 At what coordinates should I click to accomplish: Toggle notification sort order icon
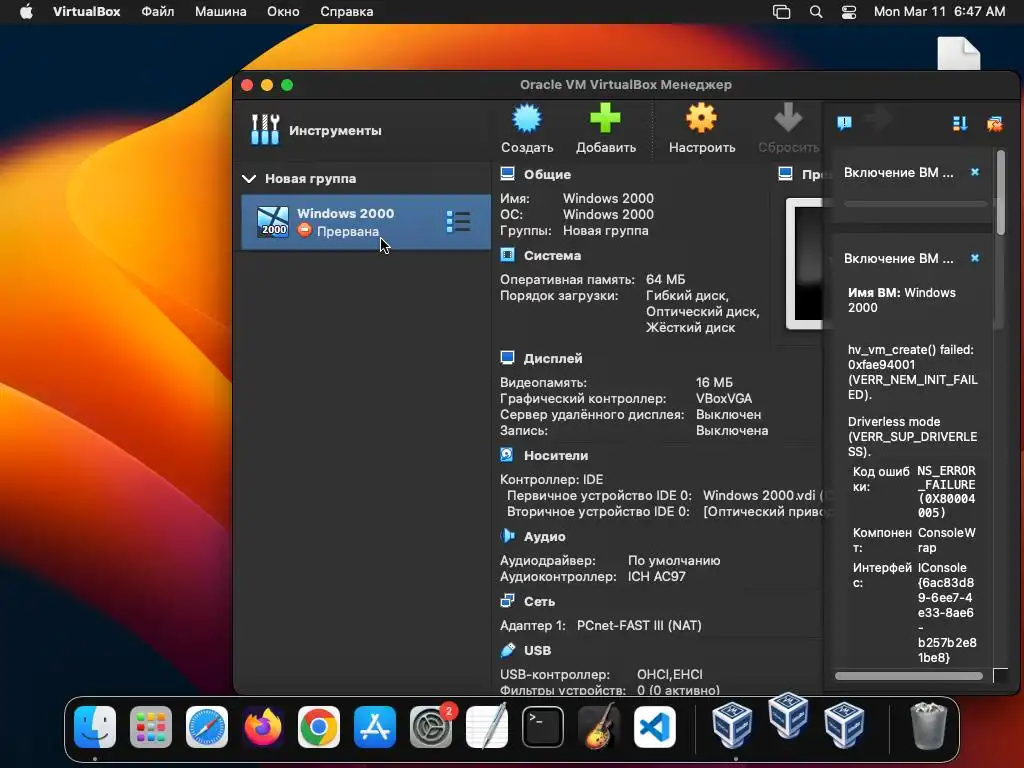coord(959,123)
